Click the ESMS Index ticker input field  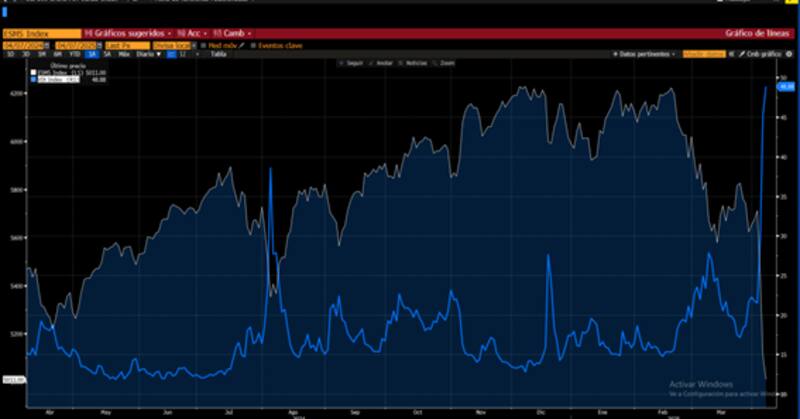tap(38, 33)
